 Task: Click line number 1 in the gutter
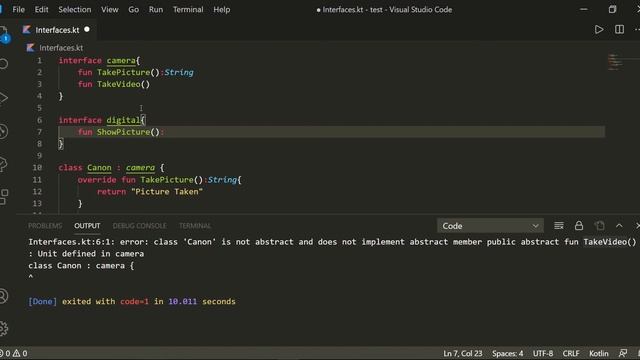pyautogui.click(x=40, y=60)
